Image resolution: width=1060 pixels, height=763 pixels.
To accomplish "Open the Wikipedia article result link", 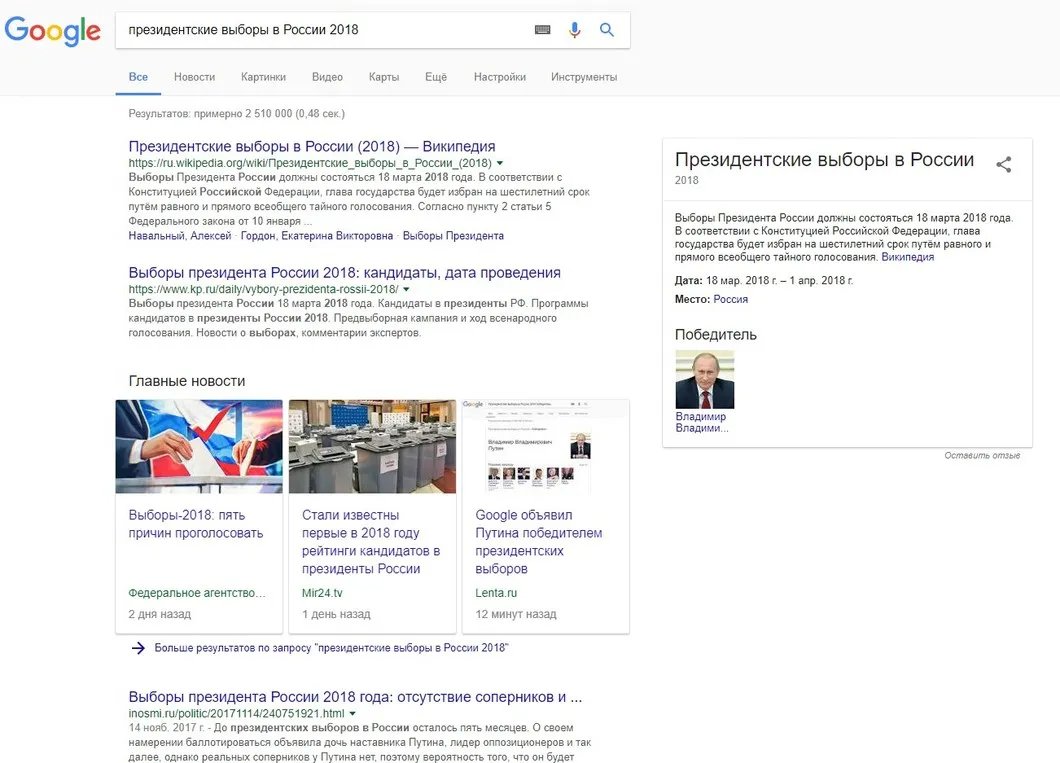I will point(310,145).
